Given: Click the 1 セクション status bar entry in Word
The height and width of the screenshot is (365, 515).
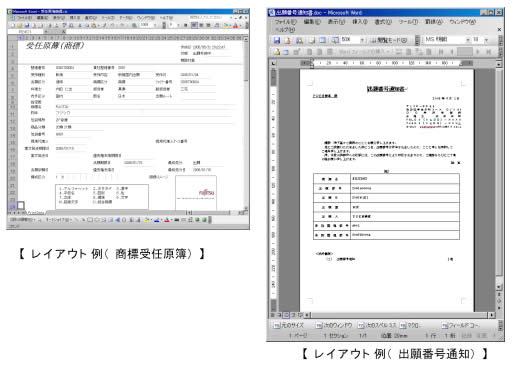Looking at the screenshot, I should click(336, 336).
